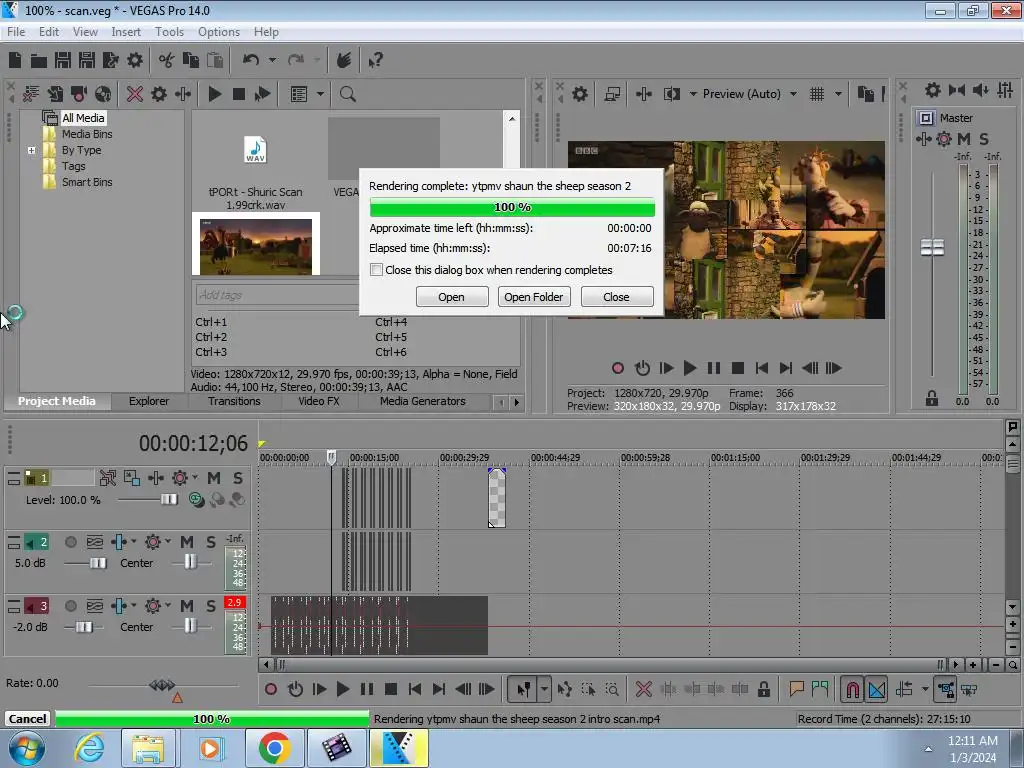Click Open Folder in render dialog
This screenshot has height=768, width=1024.
click(534, 296)
